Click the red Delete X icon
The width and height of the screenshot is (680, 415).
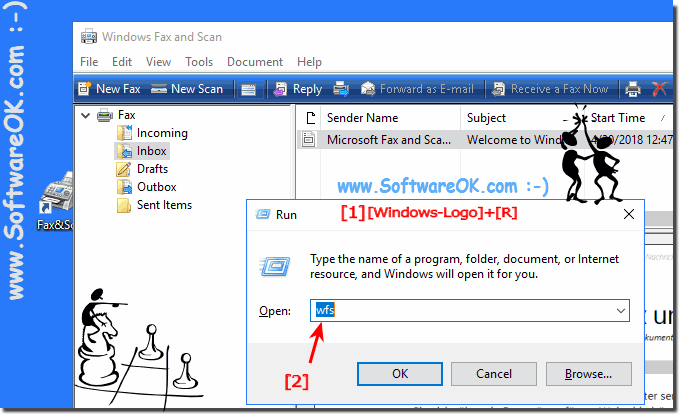(x=660, y=89)
